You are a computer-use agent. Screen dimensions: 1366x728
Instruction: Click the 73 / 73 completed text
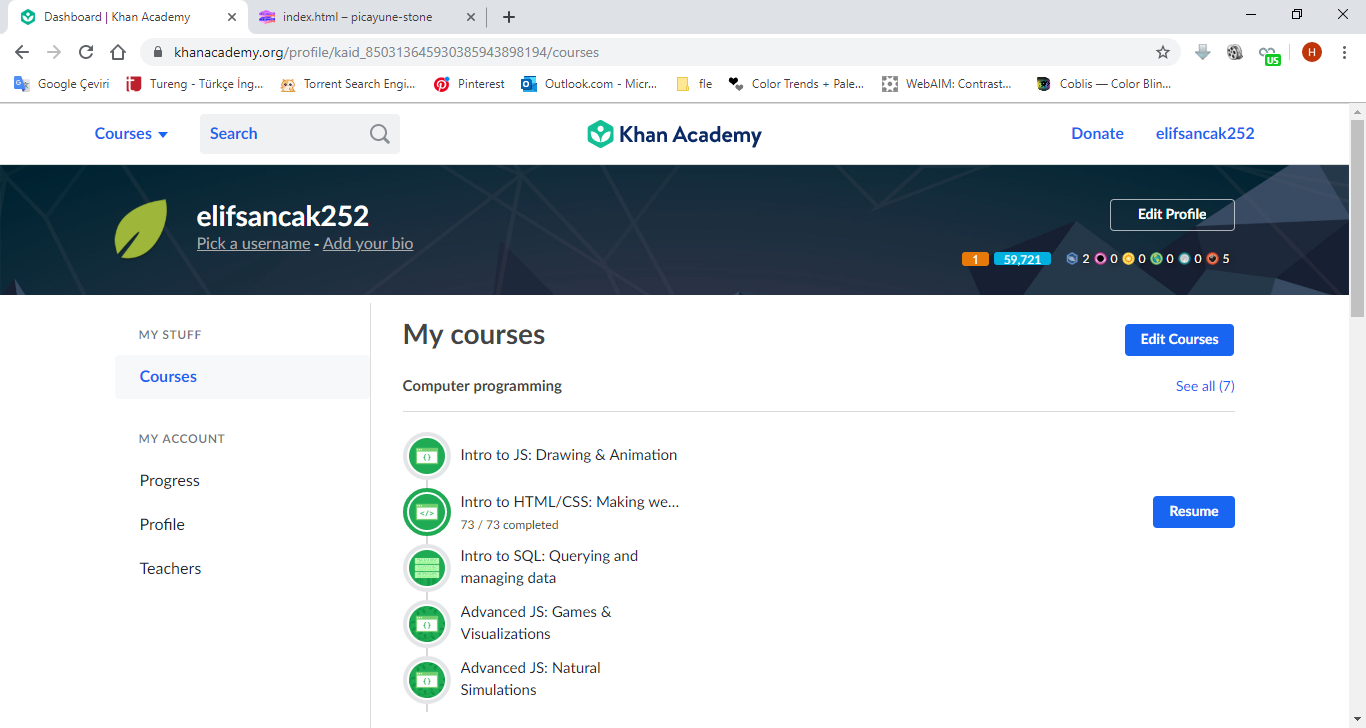click(x=509, y=525)
